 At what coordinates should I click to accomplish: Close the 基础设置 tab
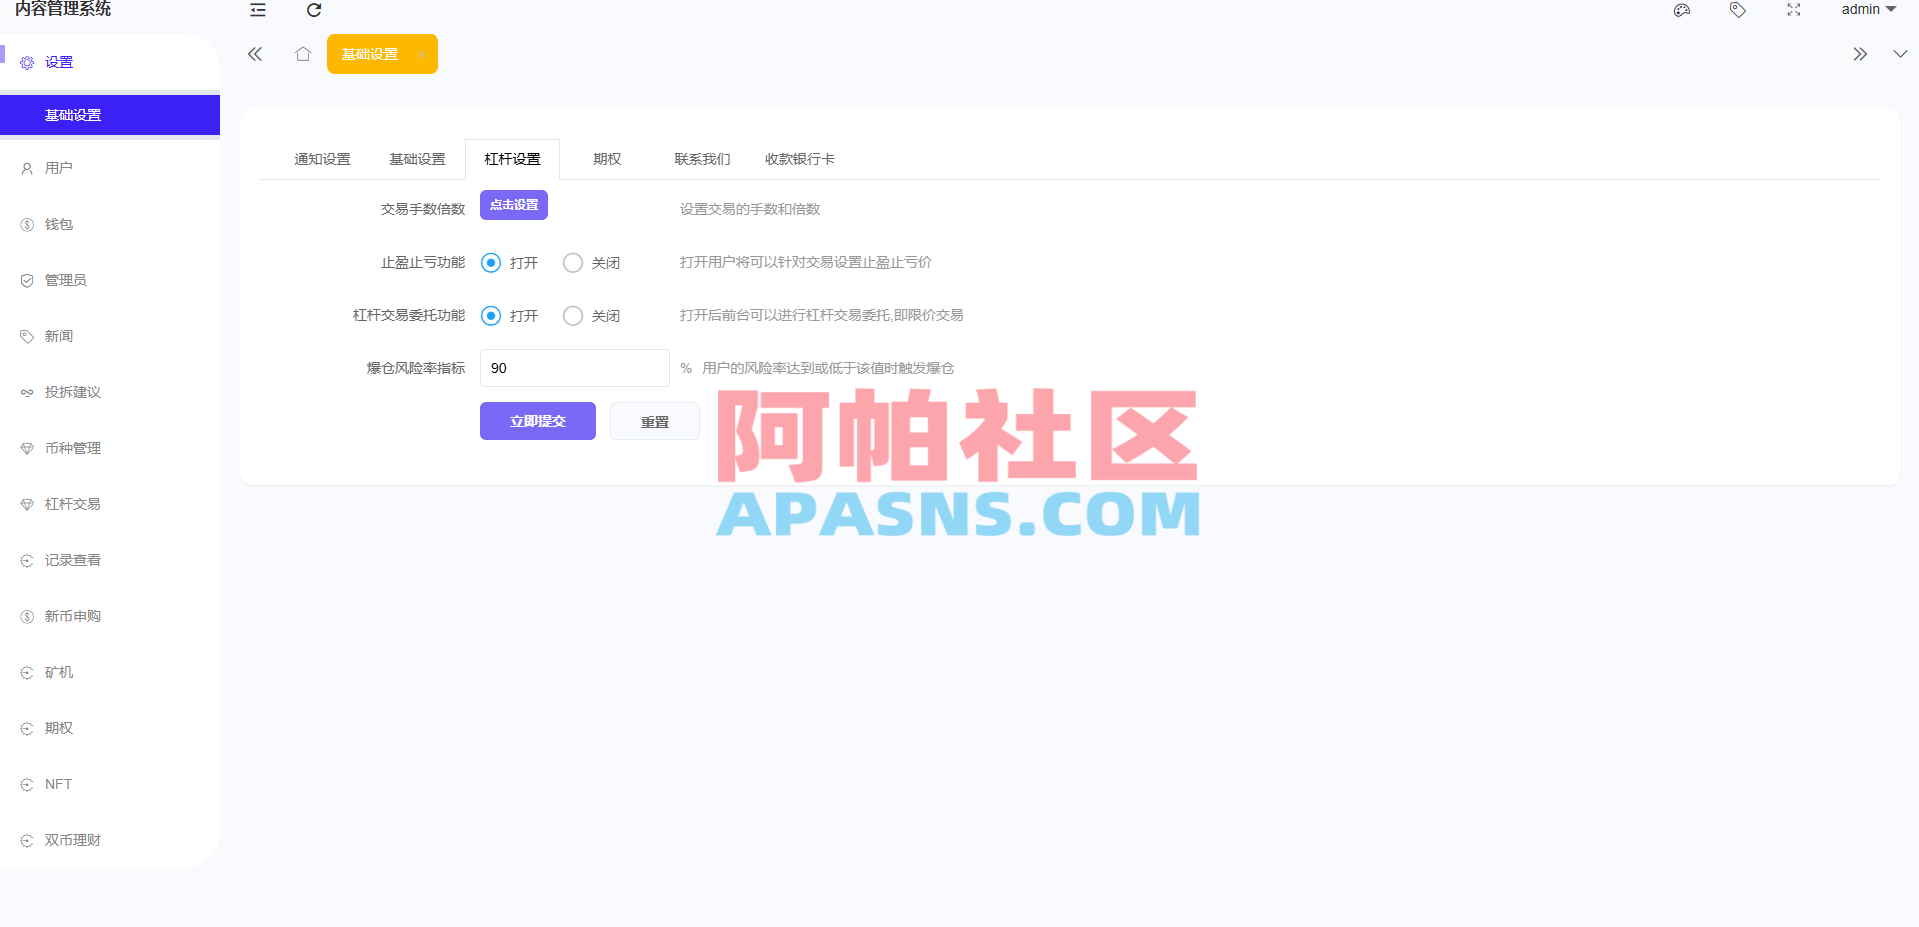click(423, 54)
